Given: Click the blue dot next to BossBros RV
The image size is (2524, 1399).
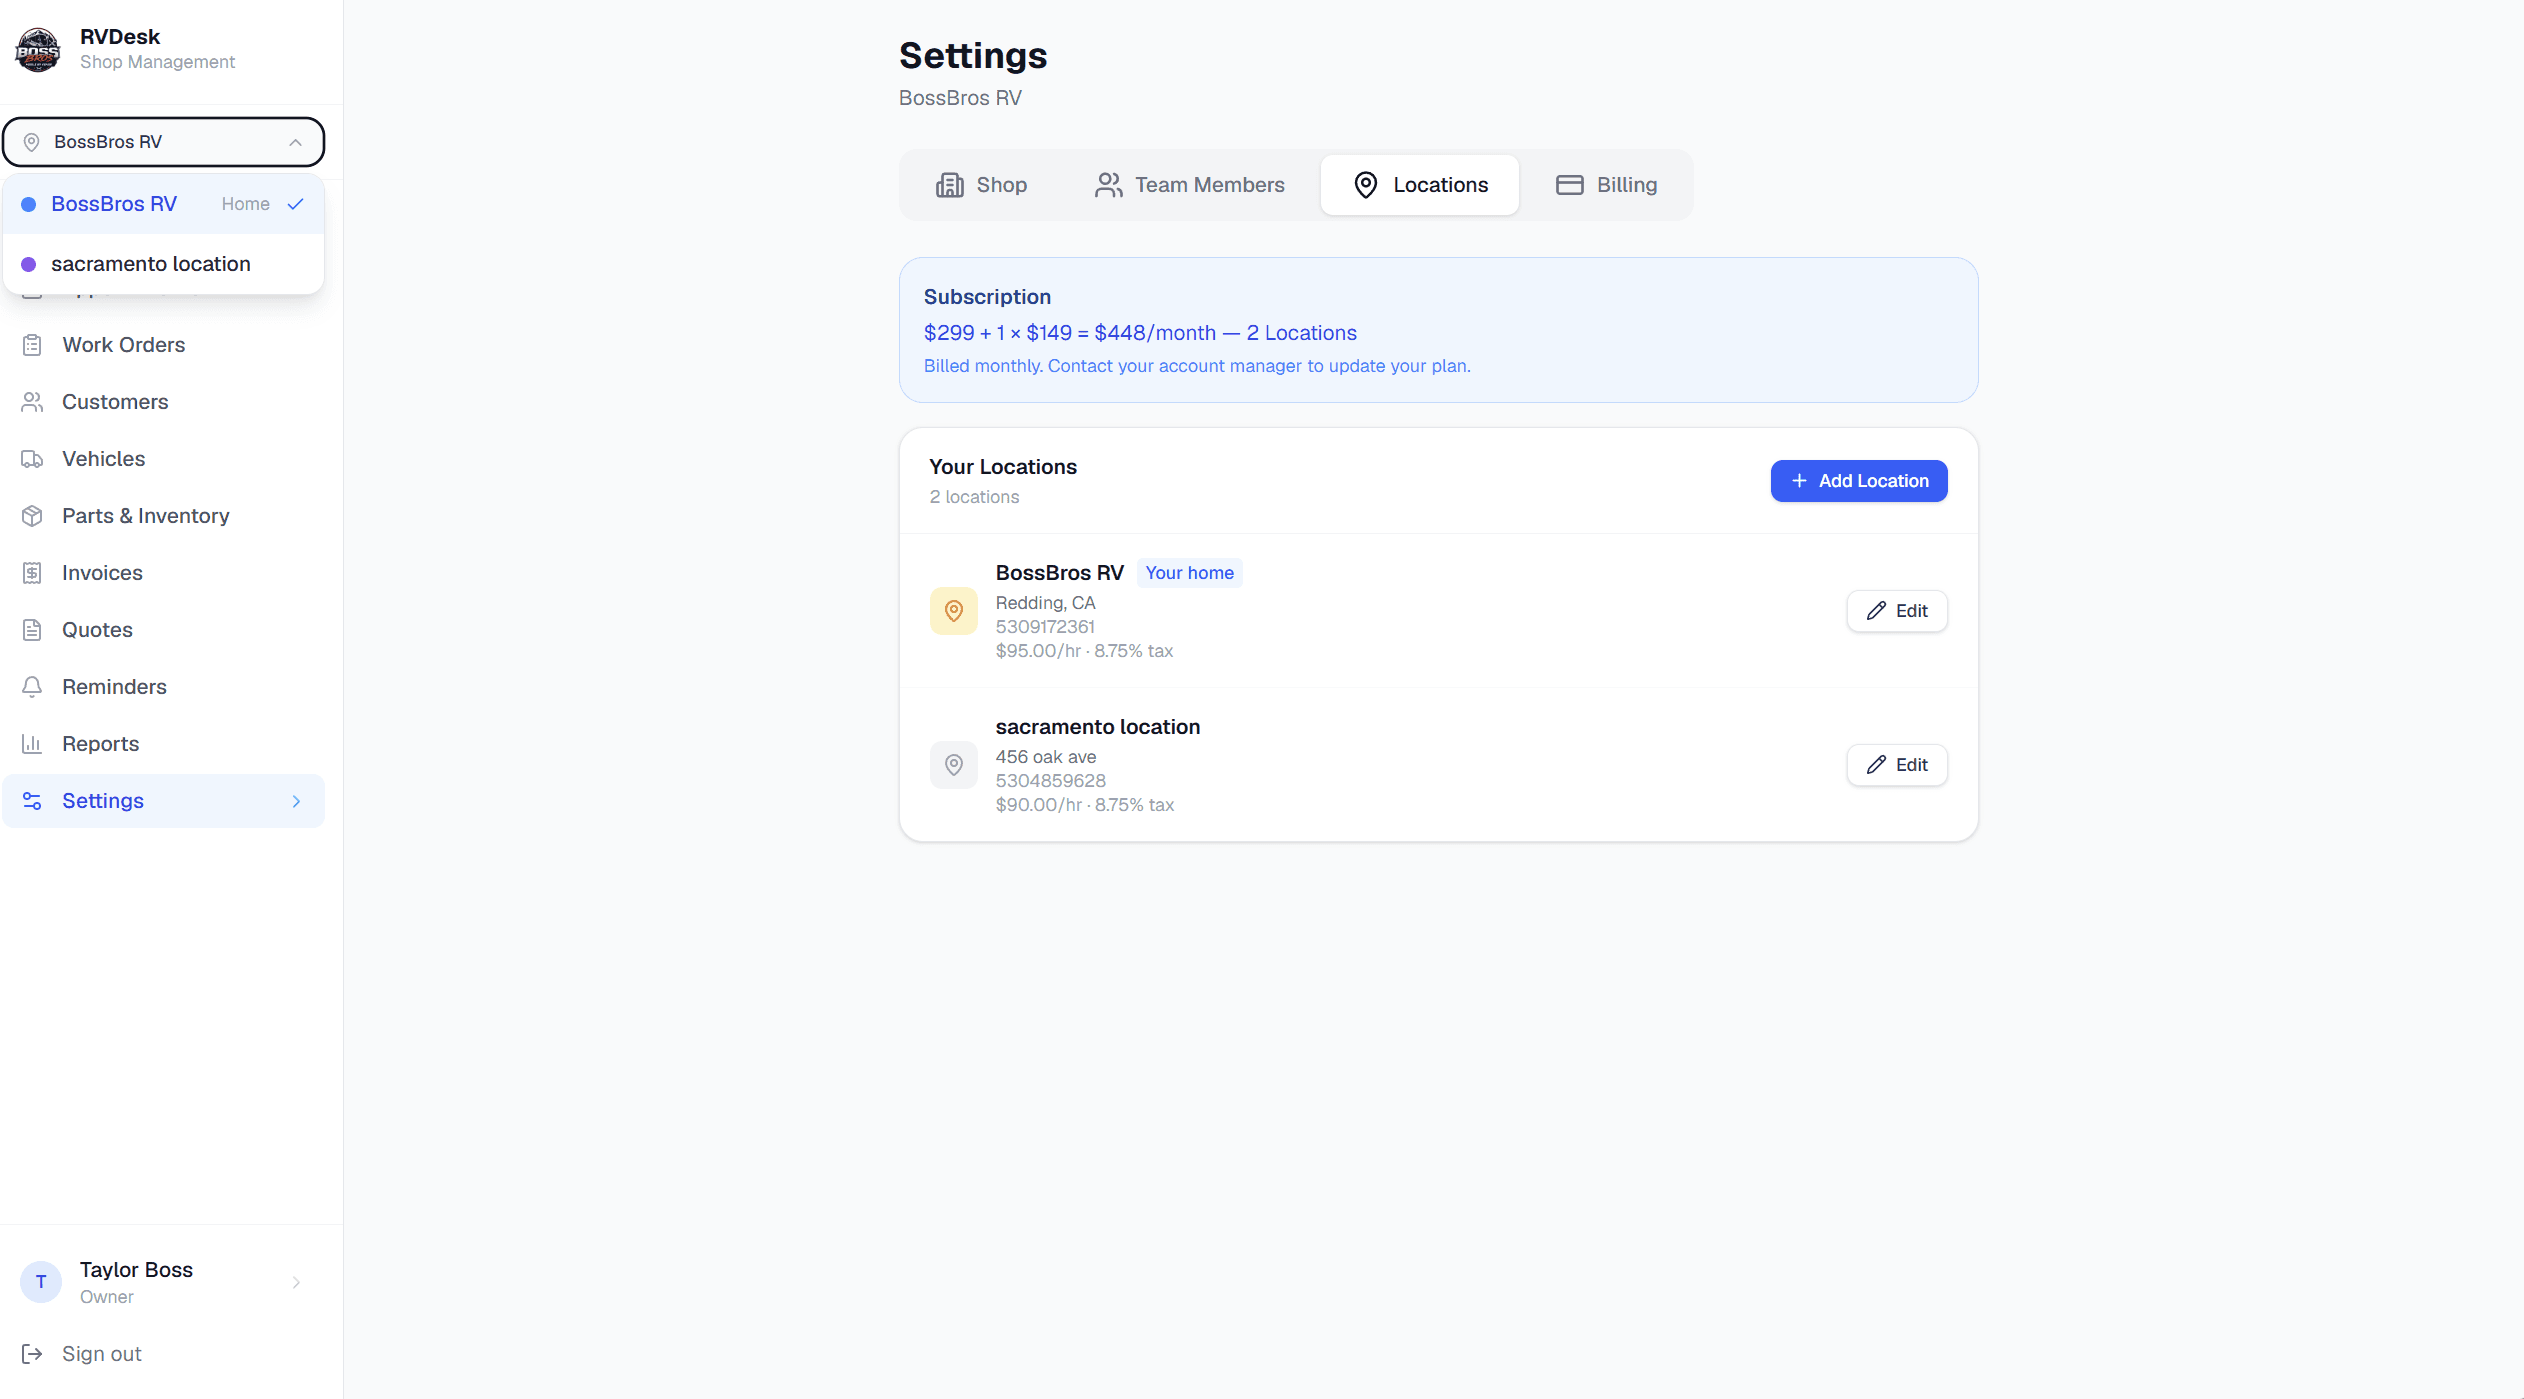Looking at the screenshot, I should point(29,204).
